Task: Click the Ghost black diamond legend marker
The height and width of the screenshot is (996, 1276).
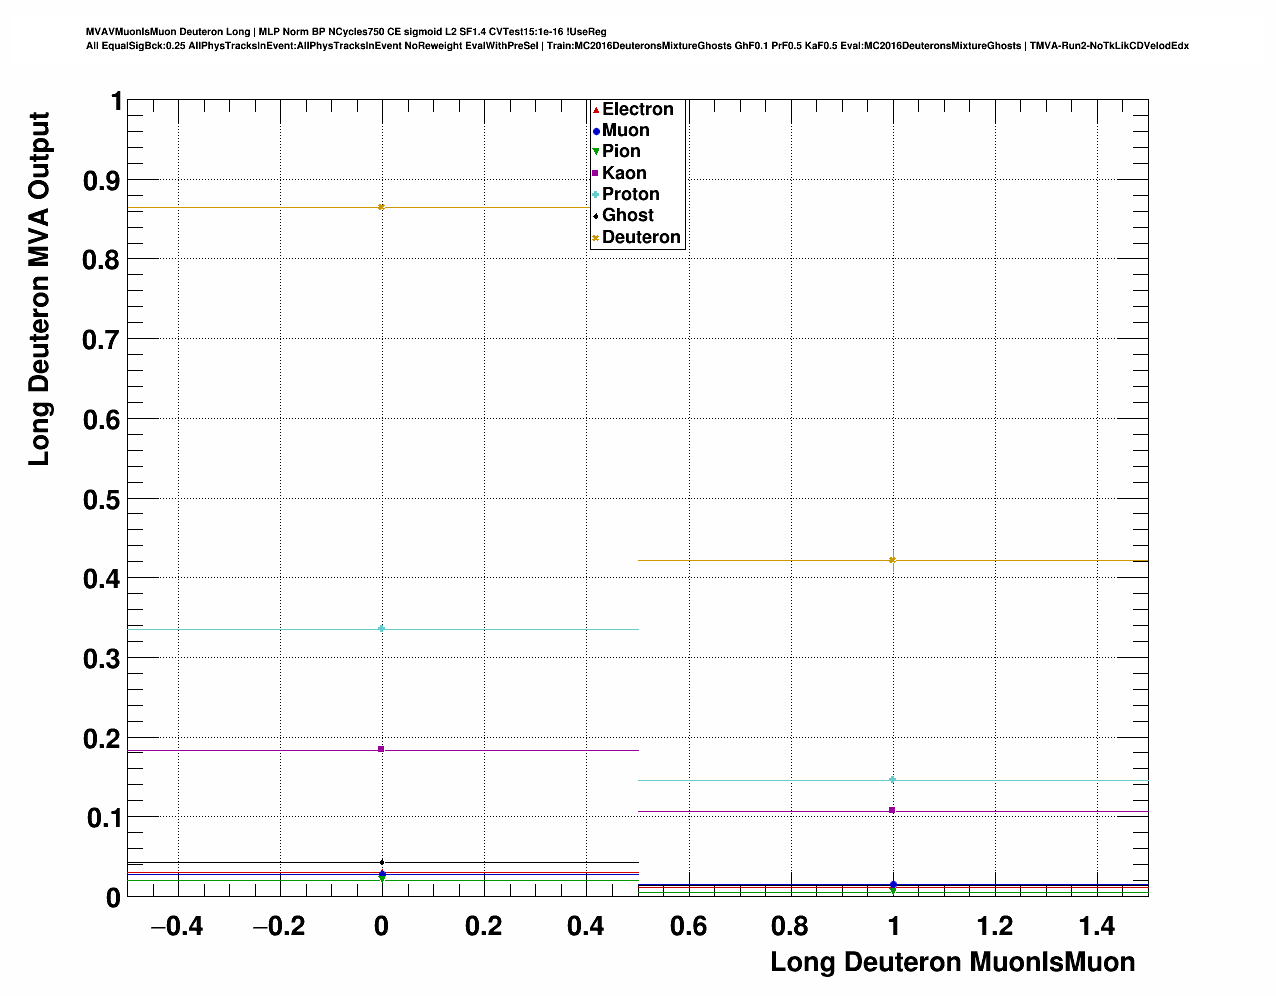Action: 596,216
